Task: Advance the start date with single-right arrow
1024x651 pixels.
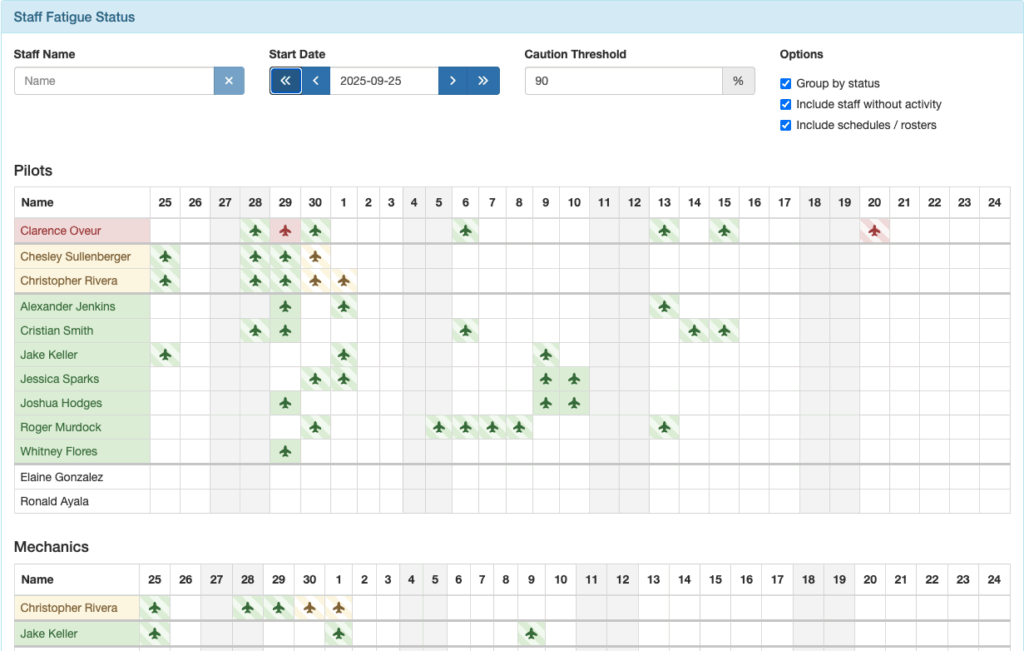Action: (x=453, y=81)
